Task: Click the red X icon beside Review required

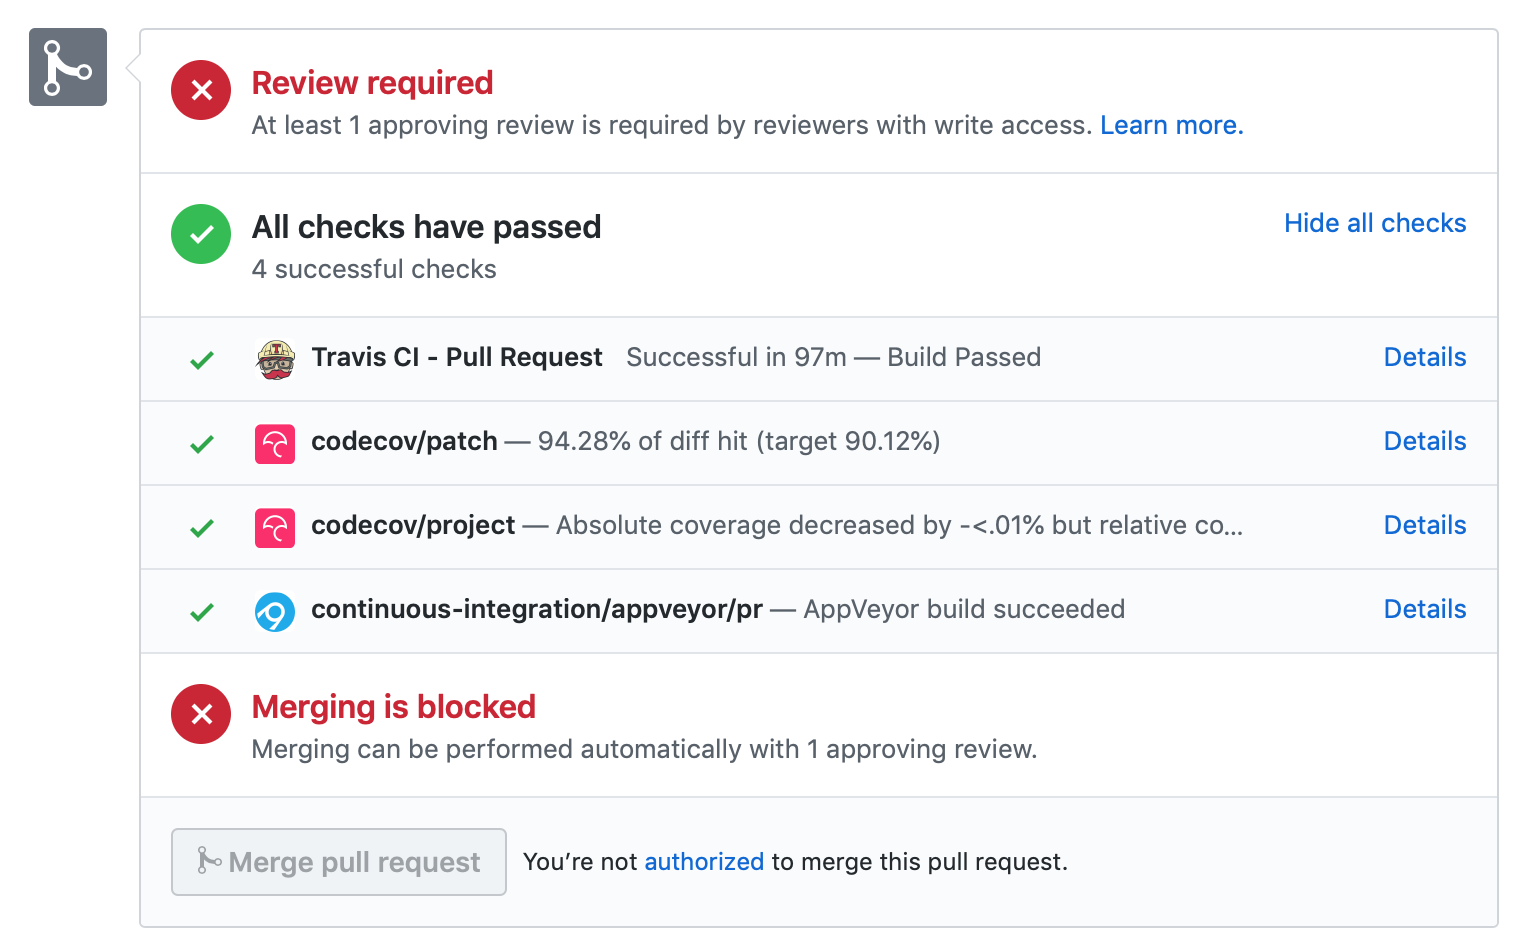Action: point(201,90)
